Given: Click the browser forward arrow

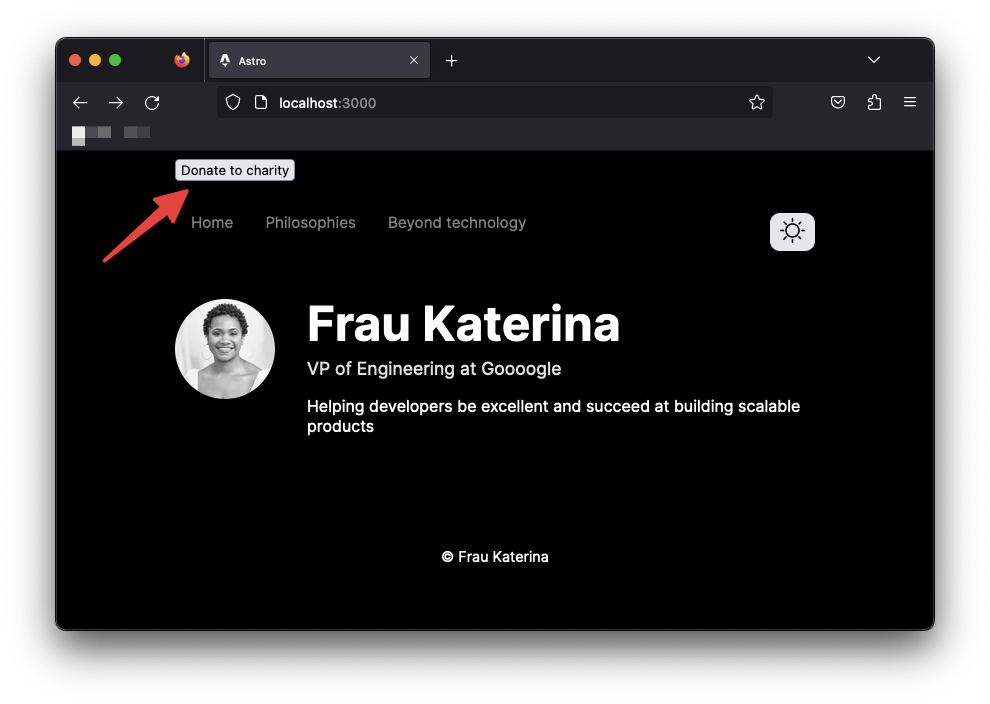Looking at the screenshot, I should click(116, 103).
